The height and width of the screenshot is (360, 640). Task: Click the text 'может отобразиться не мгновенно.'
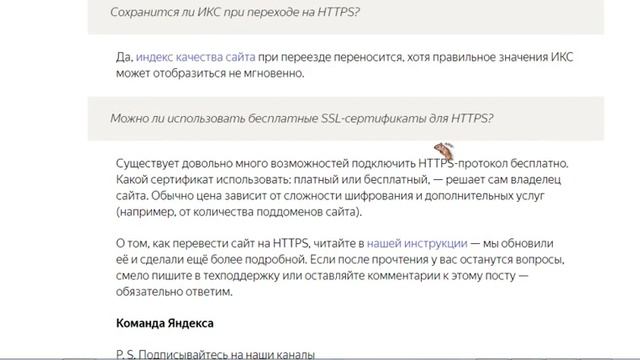point(210,73)
